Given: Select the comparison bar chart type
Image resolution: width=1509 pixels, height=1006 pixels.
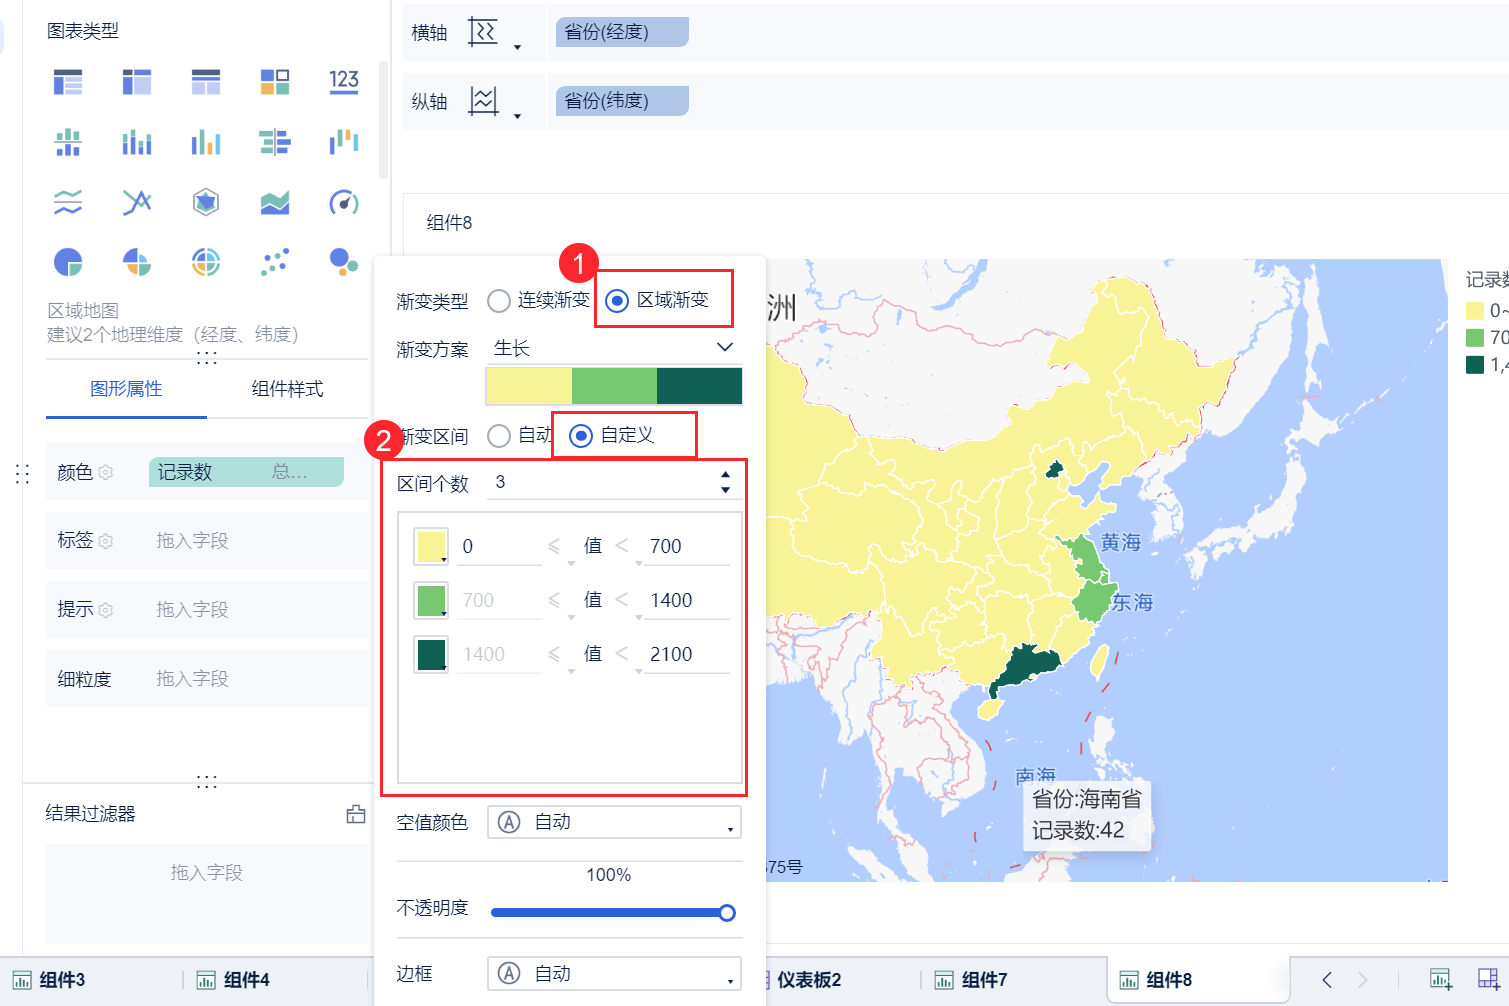Looking at the screenshot, I should click(x=275, y=143).
